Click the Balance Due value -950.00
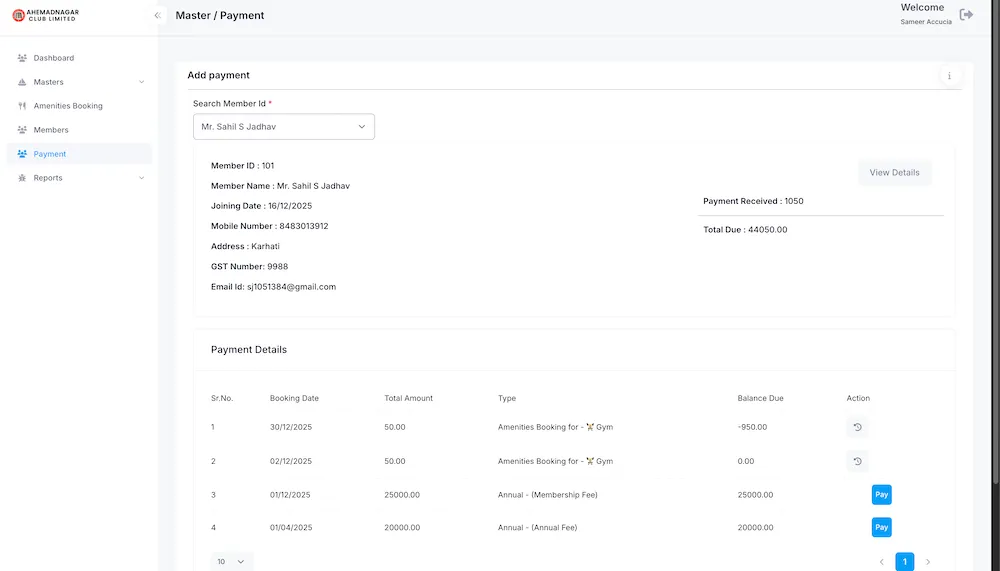The height and width of the screenshot is (571, 1000). click(752, 427)
